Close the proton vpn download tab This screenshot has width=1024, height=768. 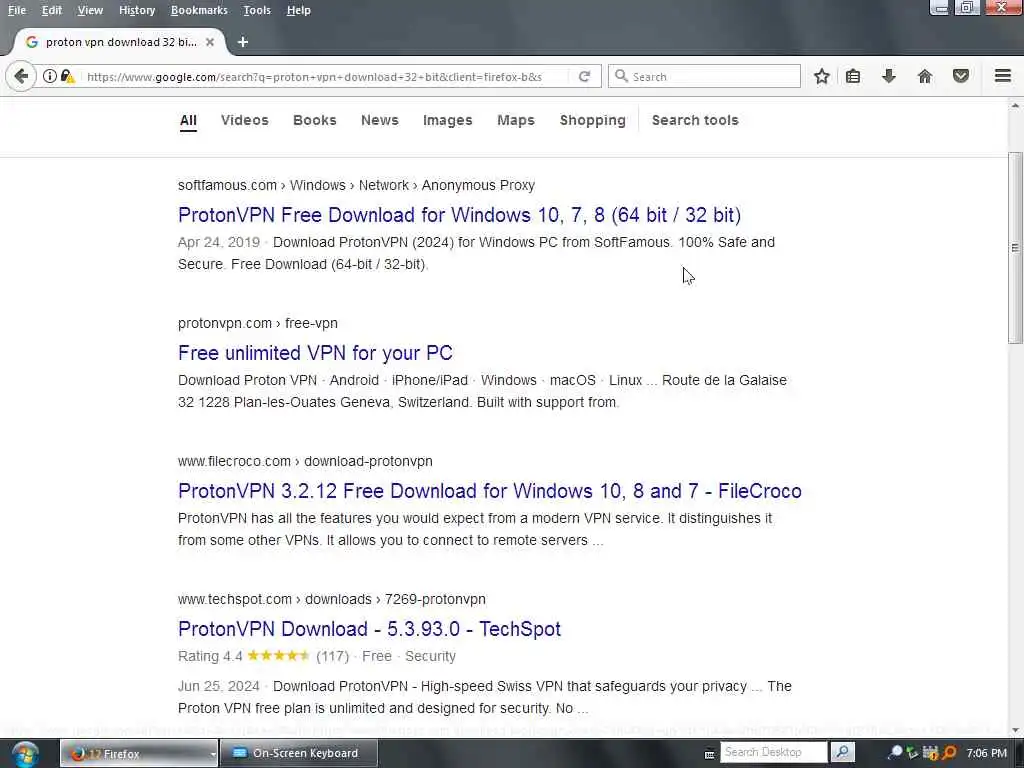click(x=210, y=42)
